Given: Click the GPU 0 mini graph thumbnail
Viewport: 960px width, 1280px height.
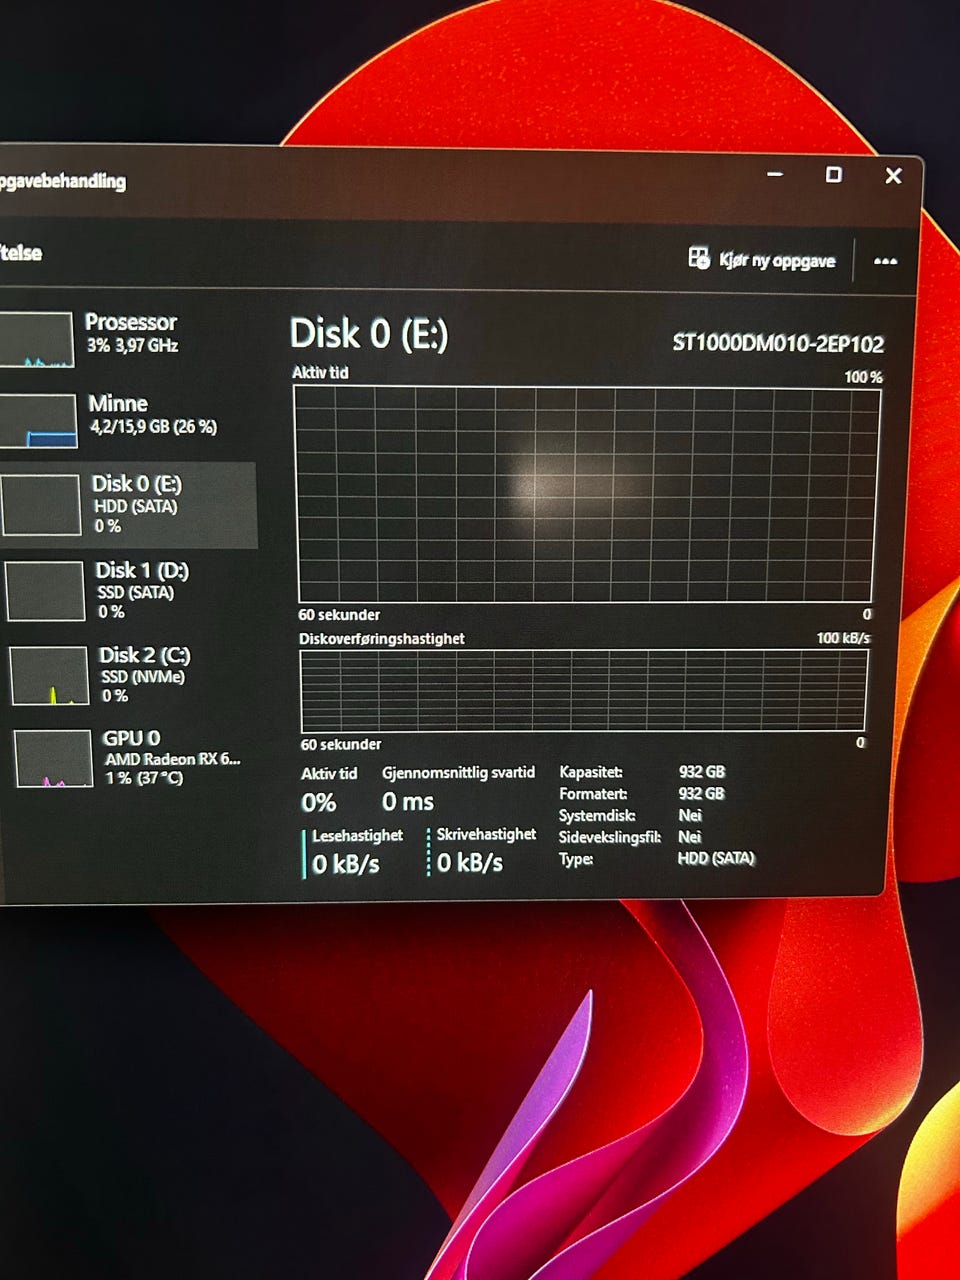Looking at the screenshot, I should [54, 759].
